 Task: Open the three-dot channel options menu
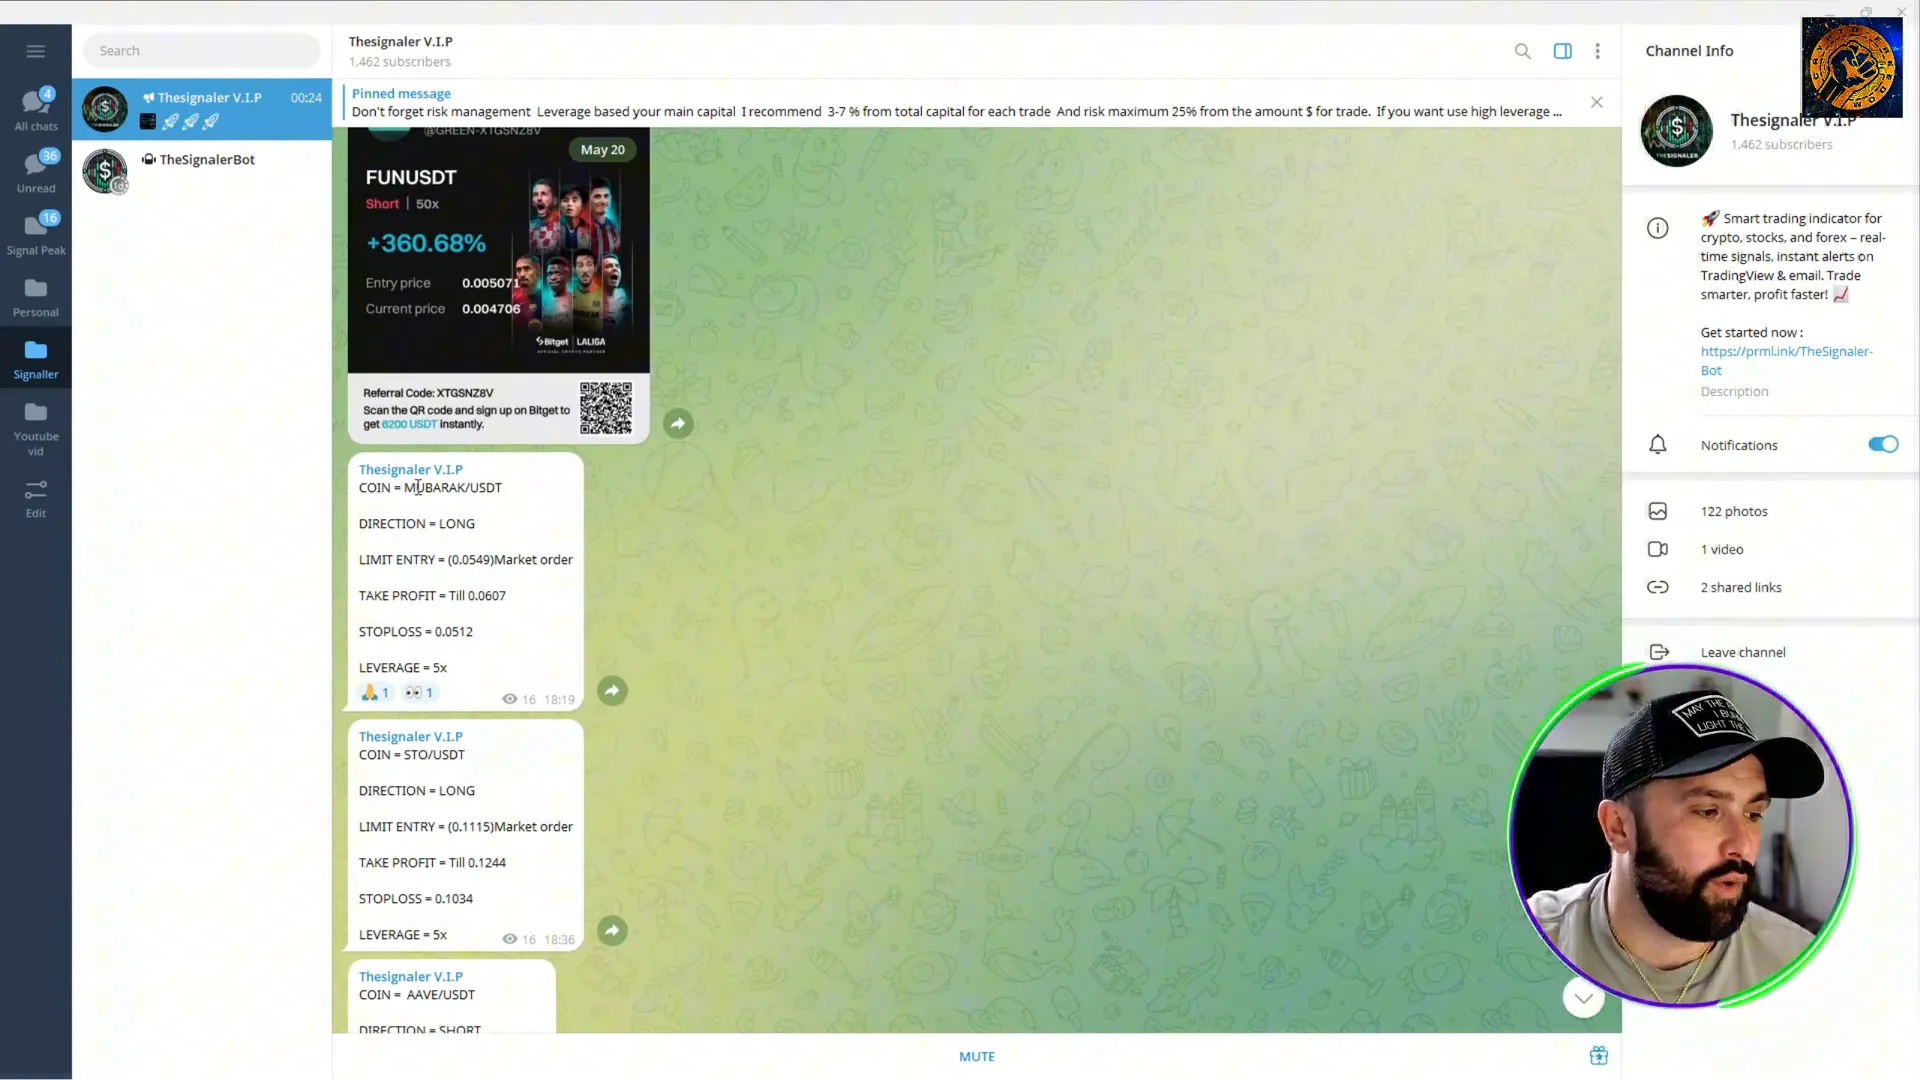1597,51
